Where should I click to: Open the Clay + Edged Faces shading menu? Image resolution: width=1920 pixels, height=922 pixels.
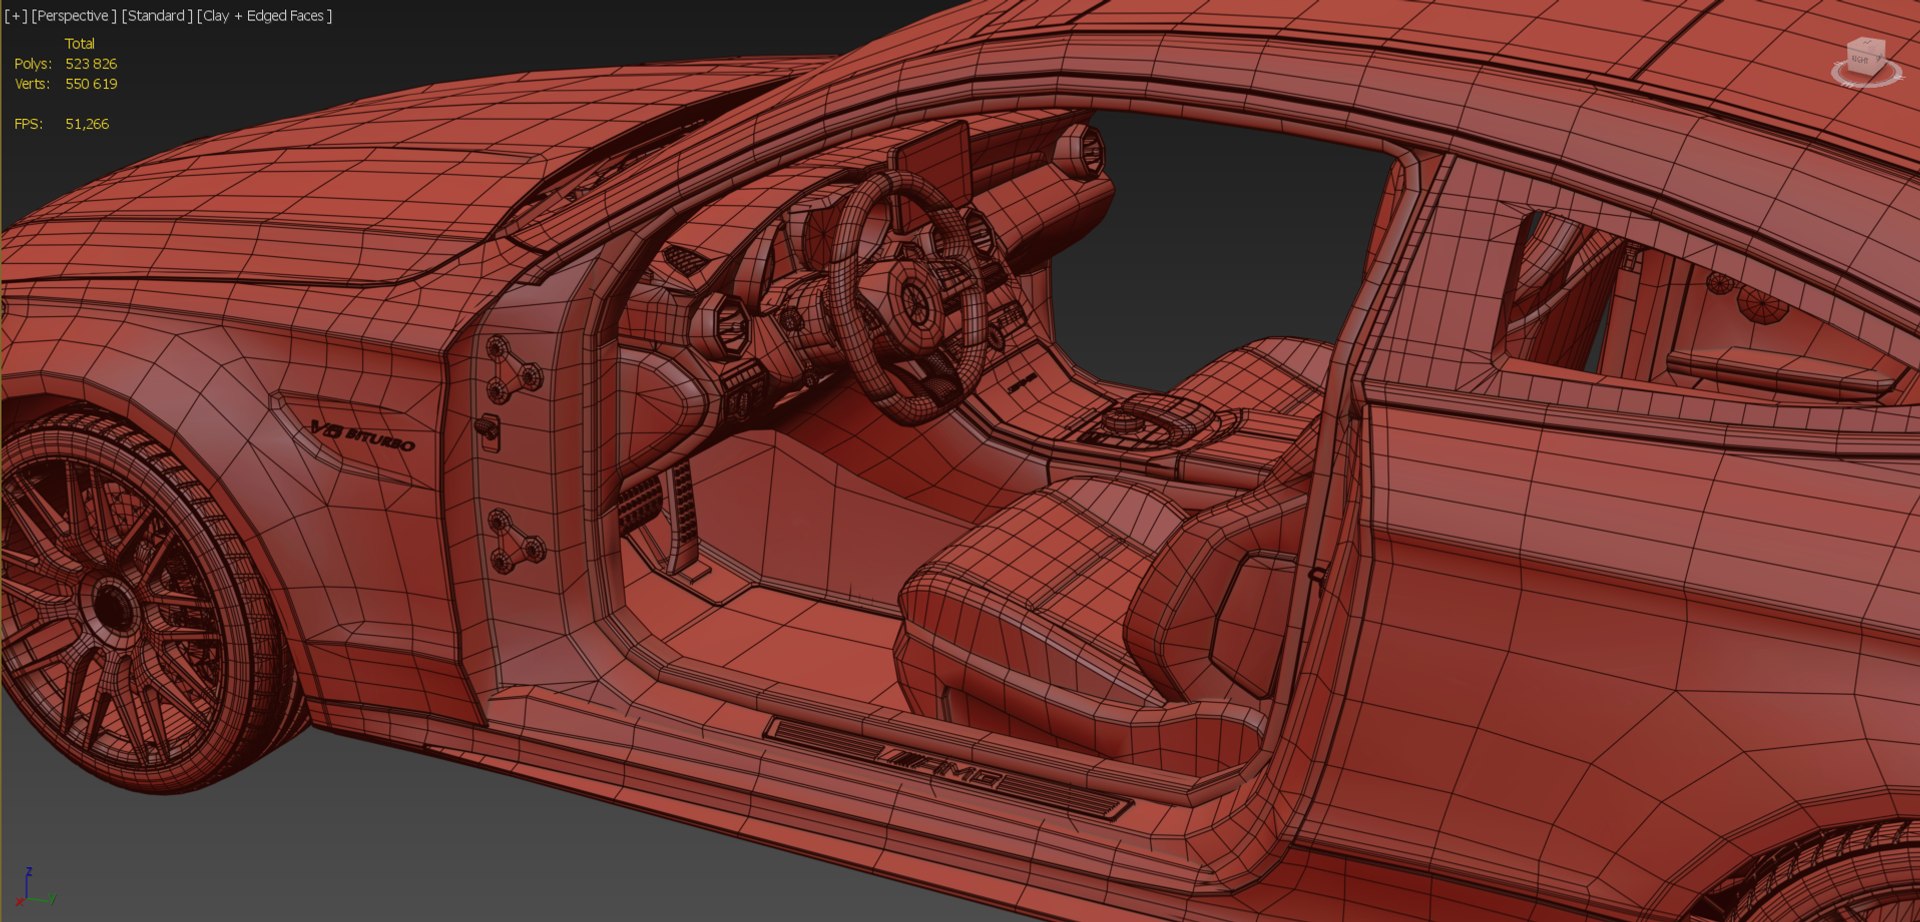(x=265, y=16)
